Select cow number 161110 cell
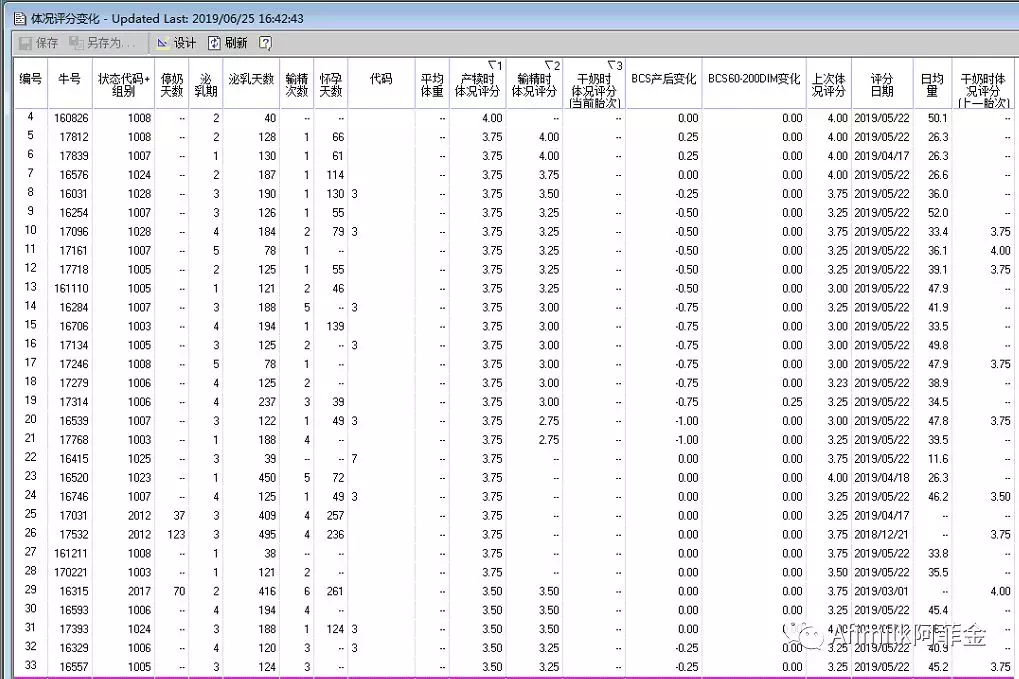1019x679 pixels. tap(71, 288)
